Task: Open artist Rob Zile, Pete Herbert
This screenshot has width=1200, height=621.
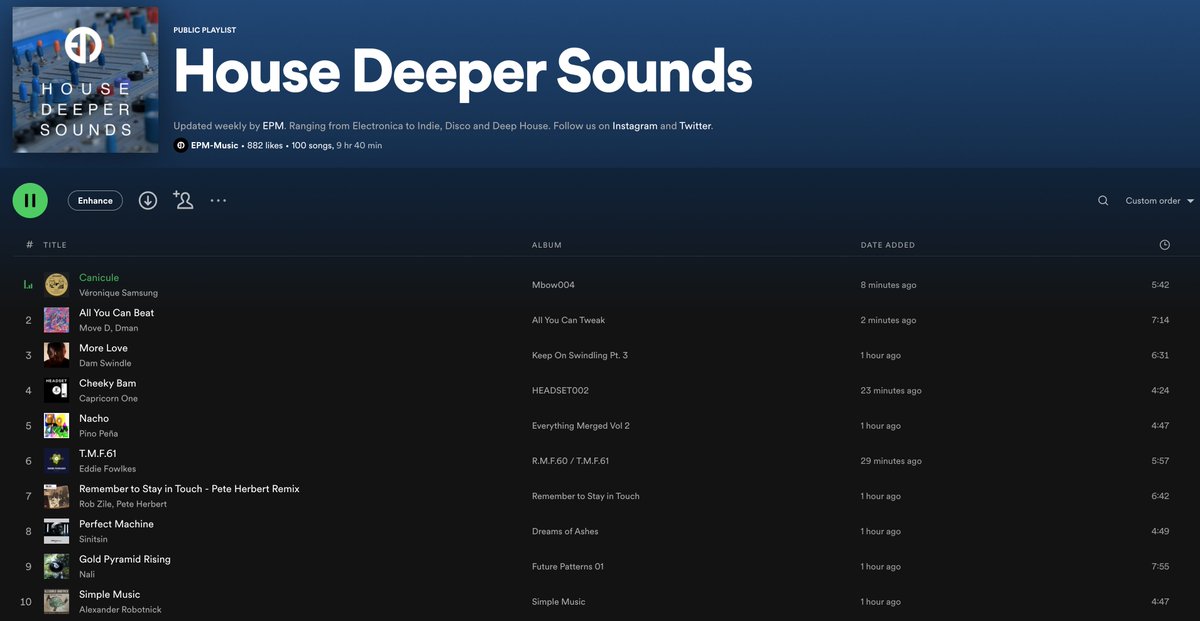Action: tap(123, 504)
